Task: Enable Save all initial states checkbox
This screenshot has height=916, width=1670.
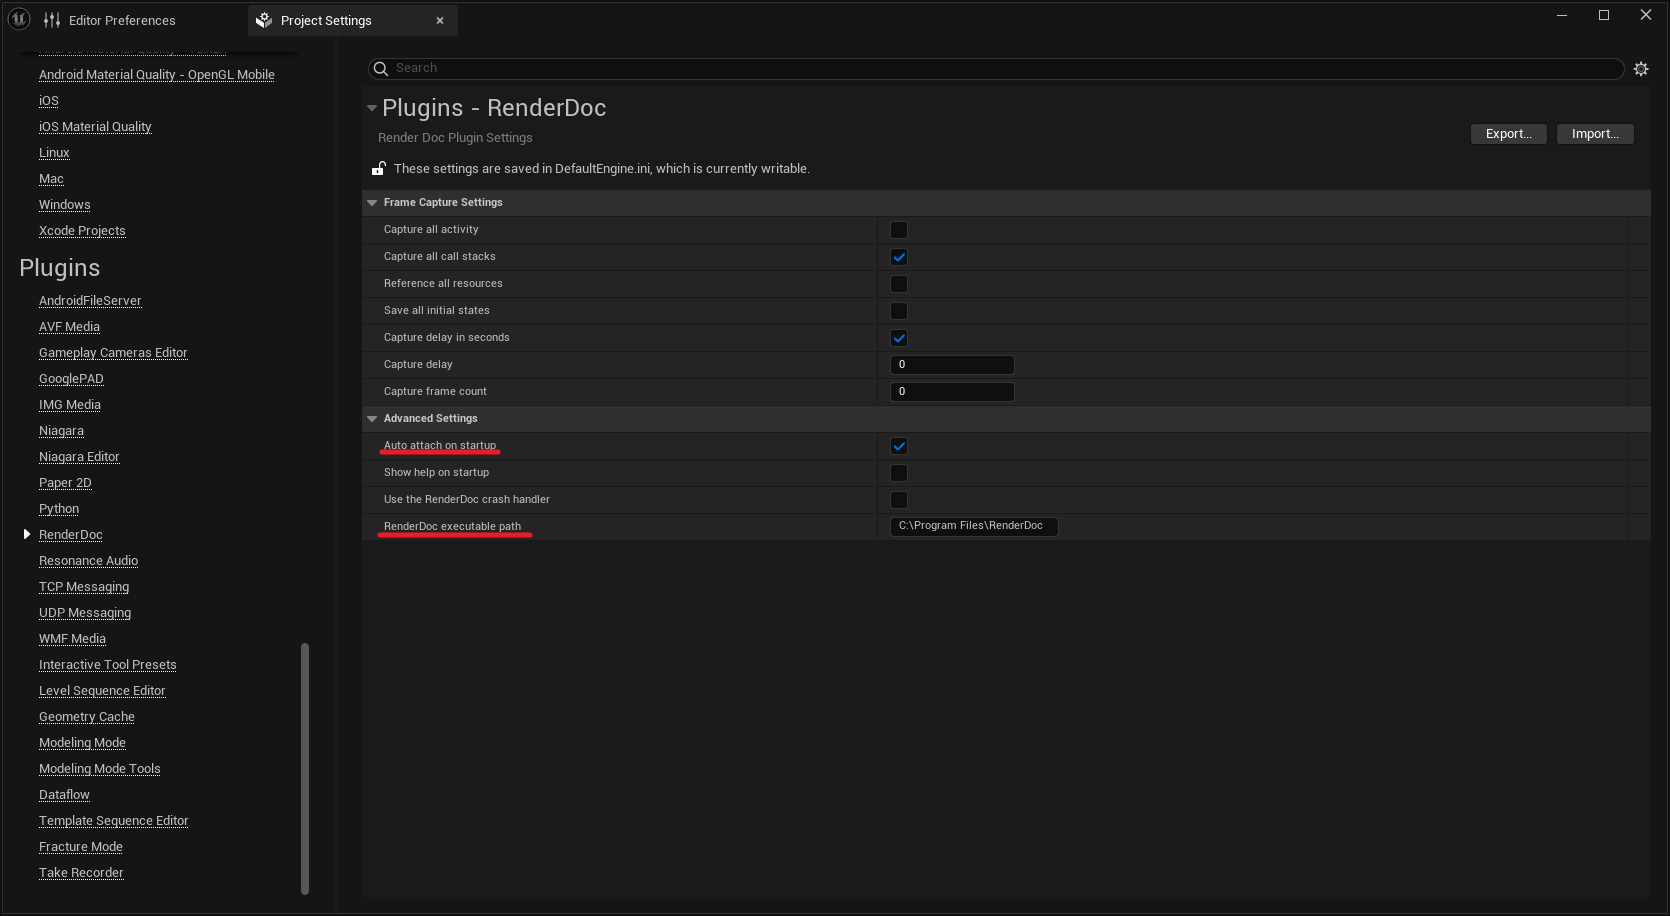Action: (899, 311)
